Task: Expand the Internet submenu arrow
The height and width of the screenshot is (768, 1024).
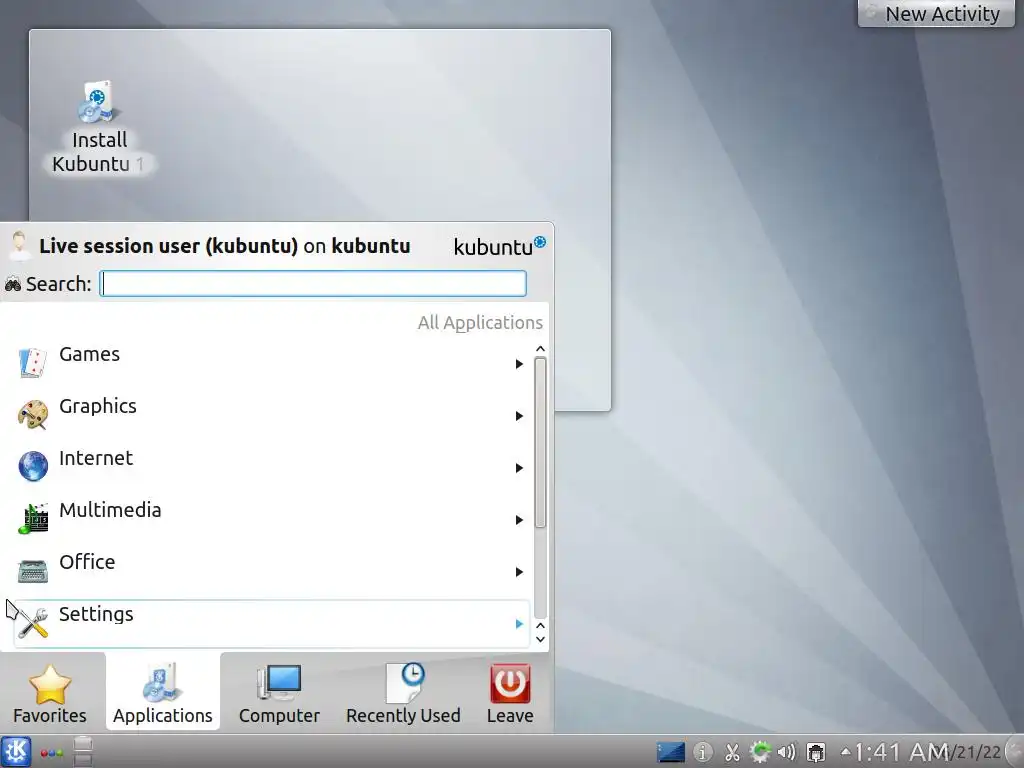Action: pyautogui.click(x=519, y=468)
